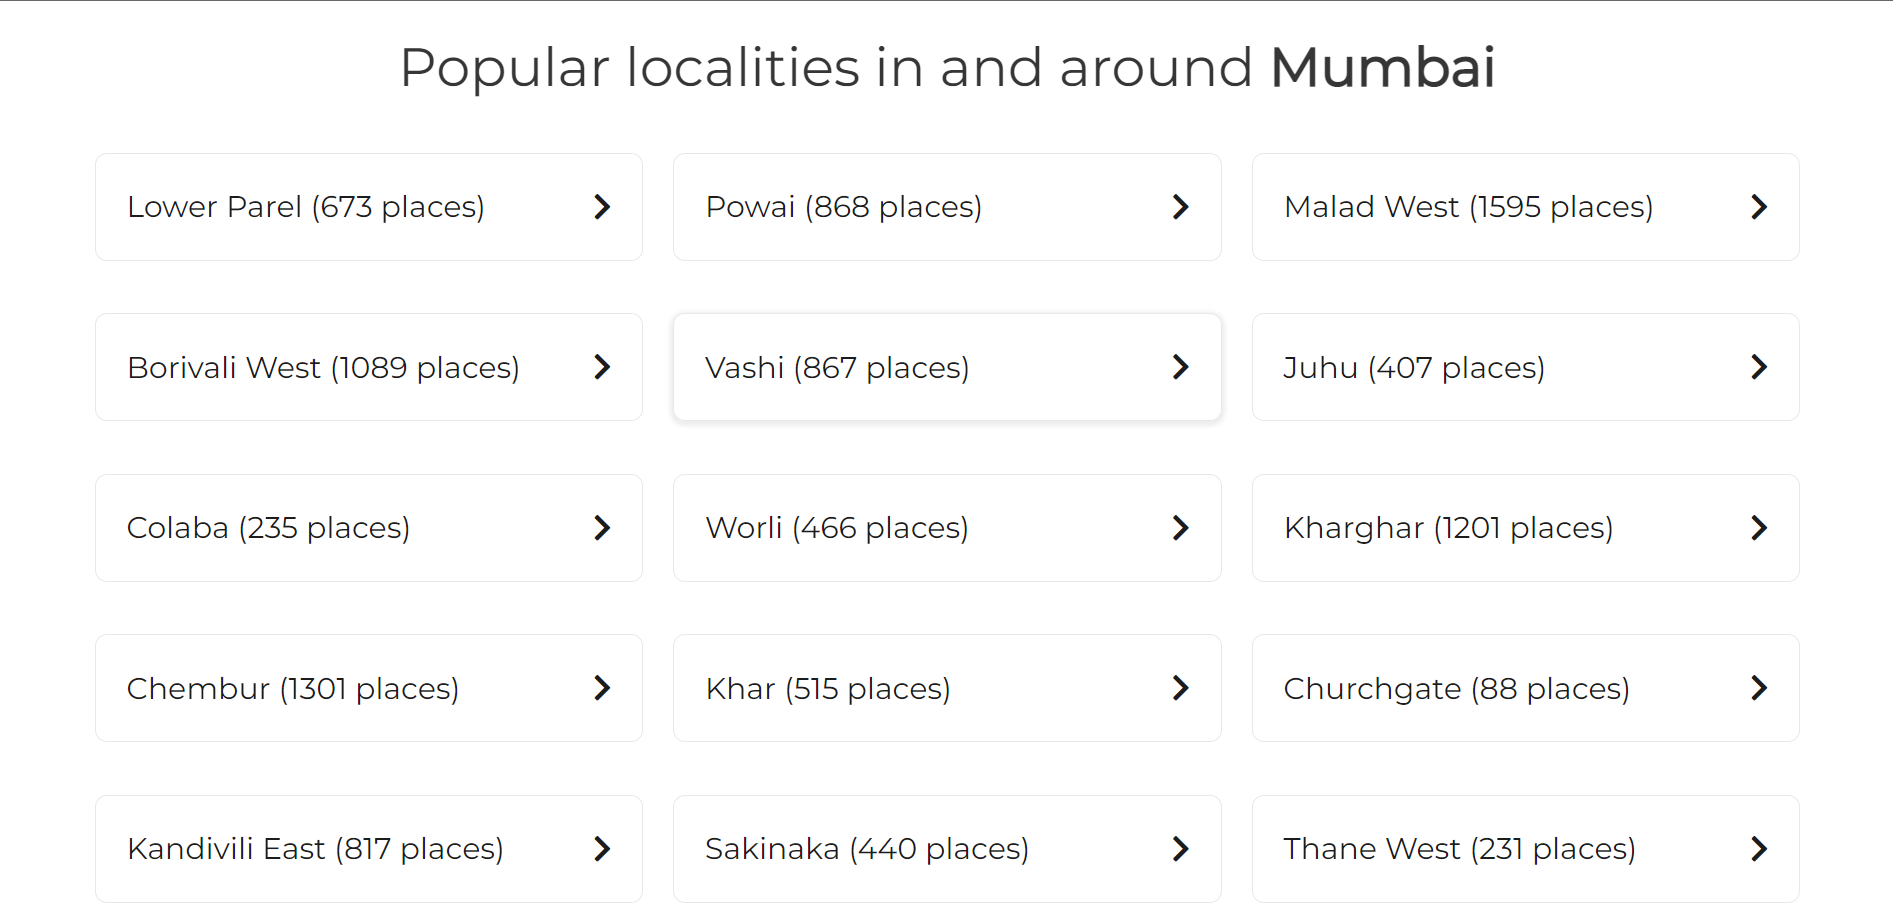
Task: Click the arrow next to Juhu
Action: coord(1760,367)
